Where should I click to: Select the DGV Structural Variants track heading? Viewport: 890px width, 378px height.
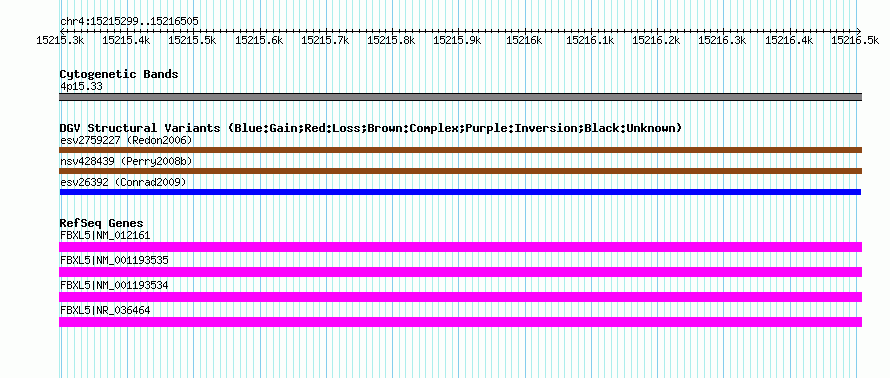371,128
